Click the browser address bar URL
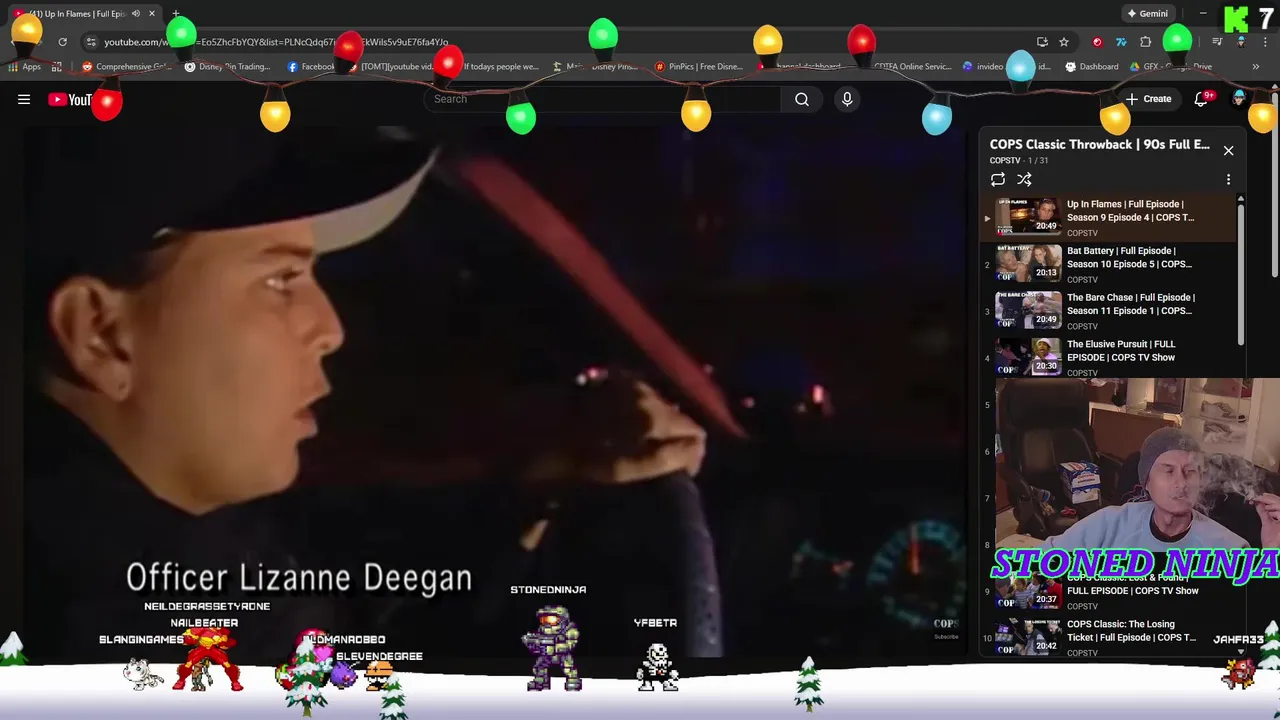The image size is (1280, 720). pyautogui.click(x=276, y=42)
